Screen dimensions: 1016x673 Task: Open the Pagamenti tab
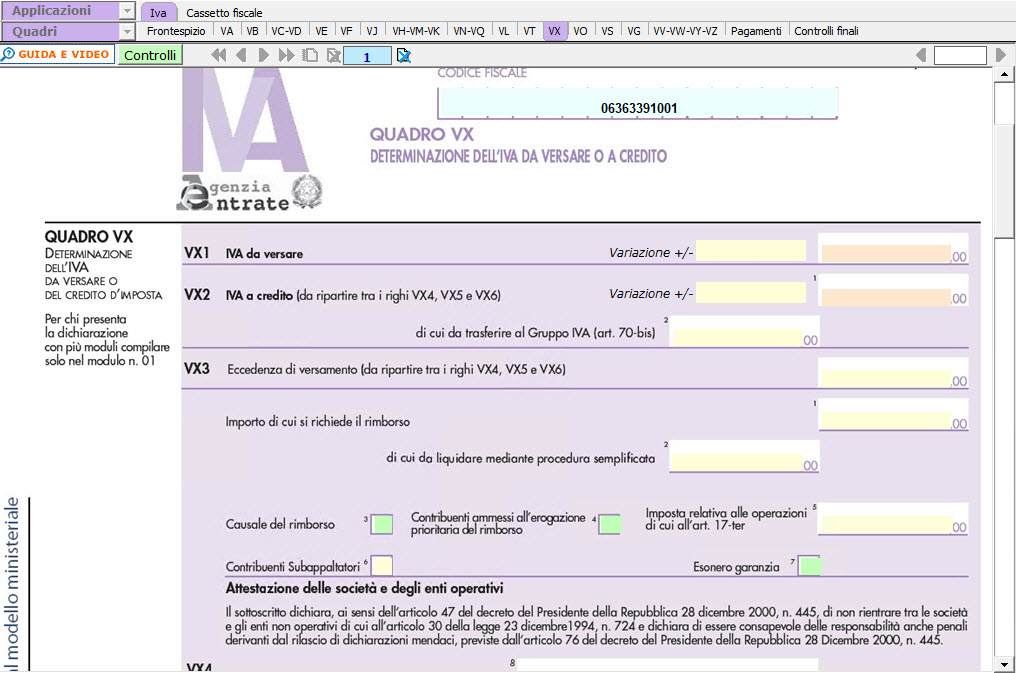756,31
